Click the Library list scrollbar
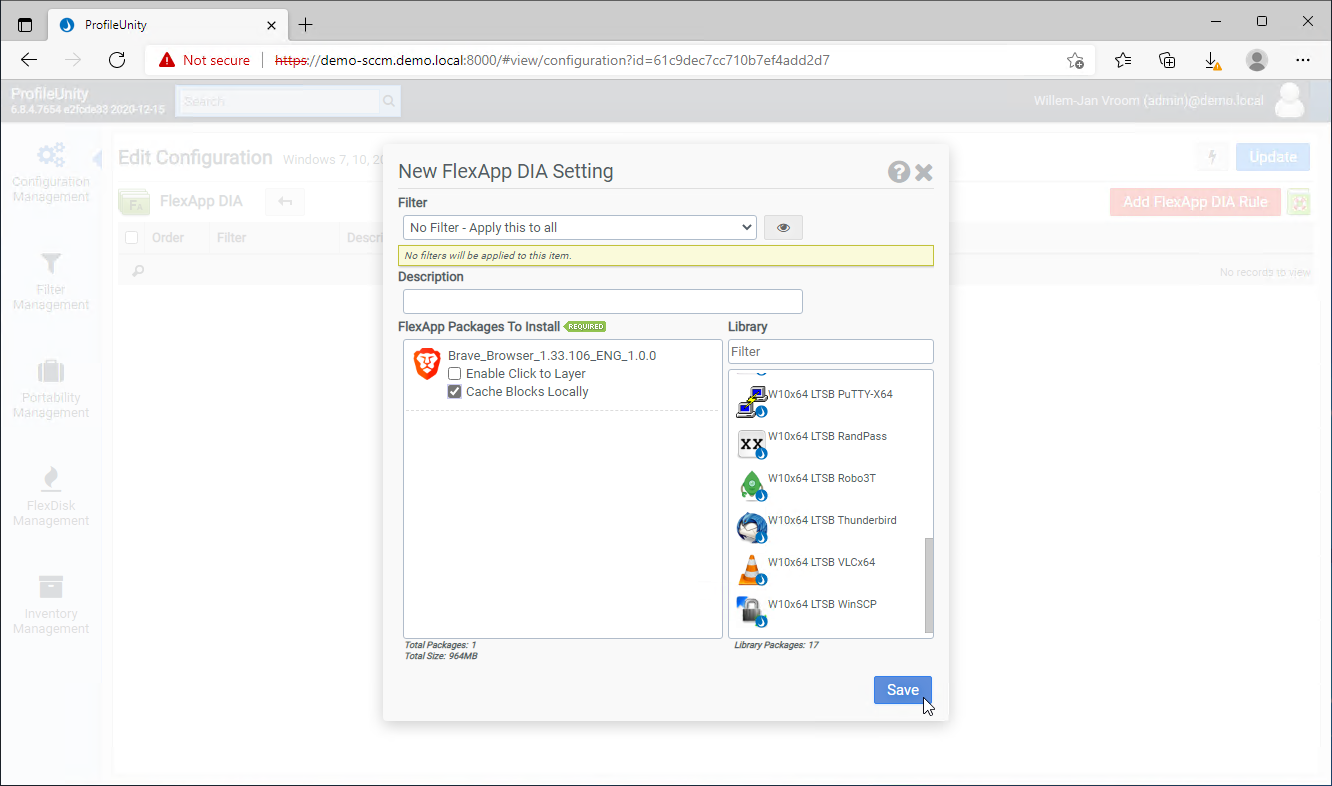The height and width of the screenshot is (786, 1332). [929, 584]
